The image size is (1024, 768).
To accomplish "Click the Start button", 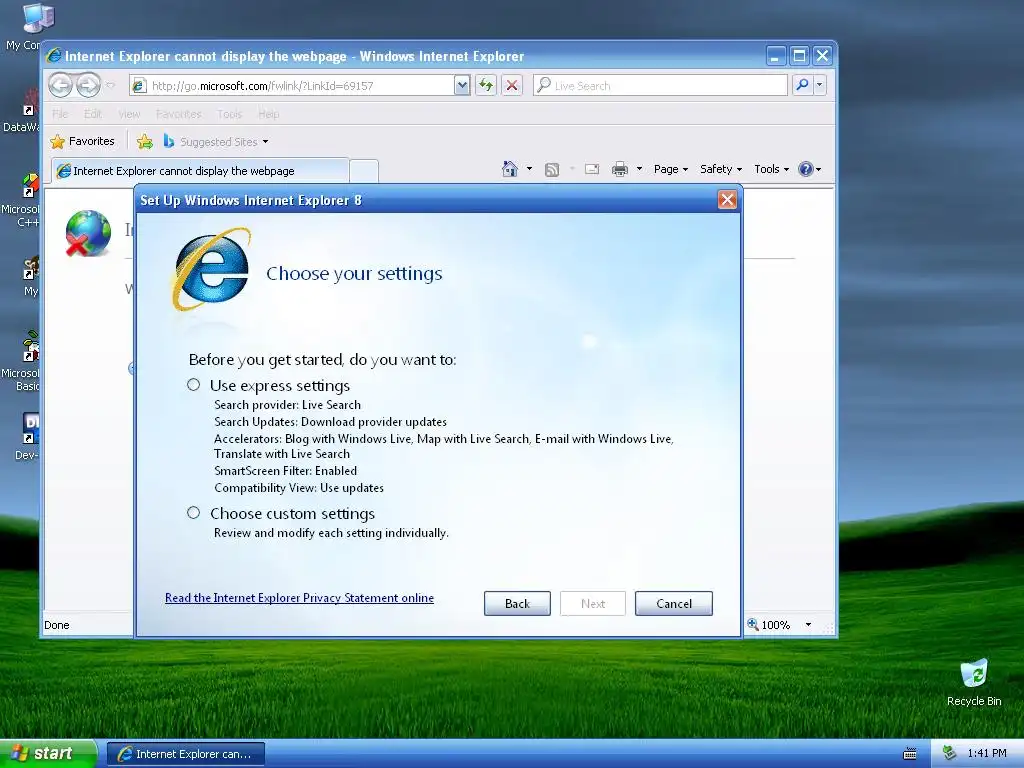I will (48, 754).
